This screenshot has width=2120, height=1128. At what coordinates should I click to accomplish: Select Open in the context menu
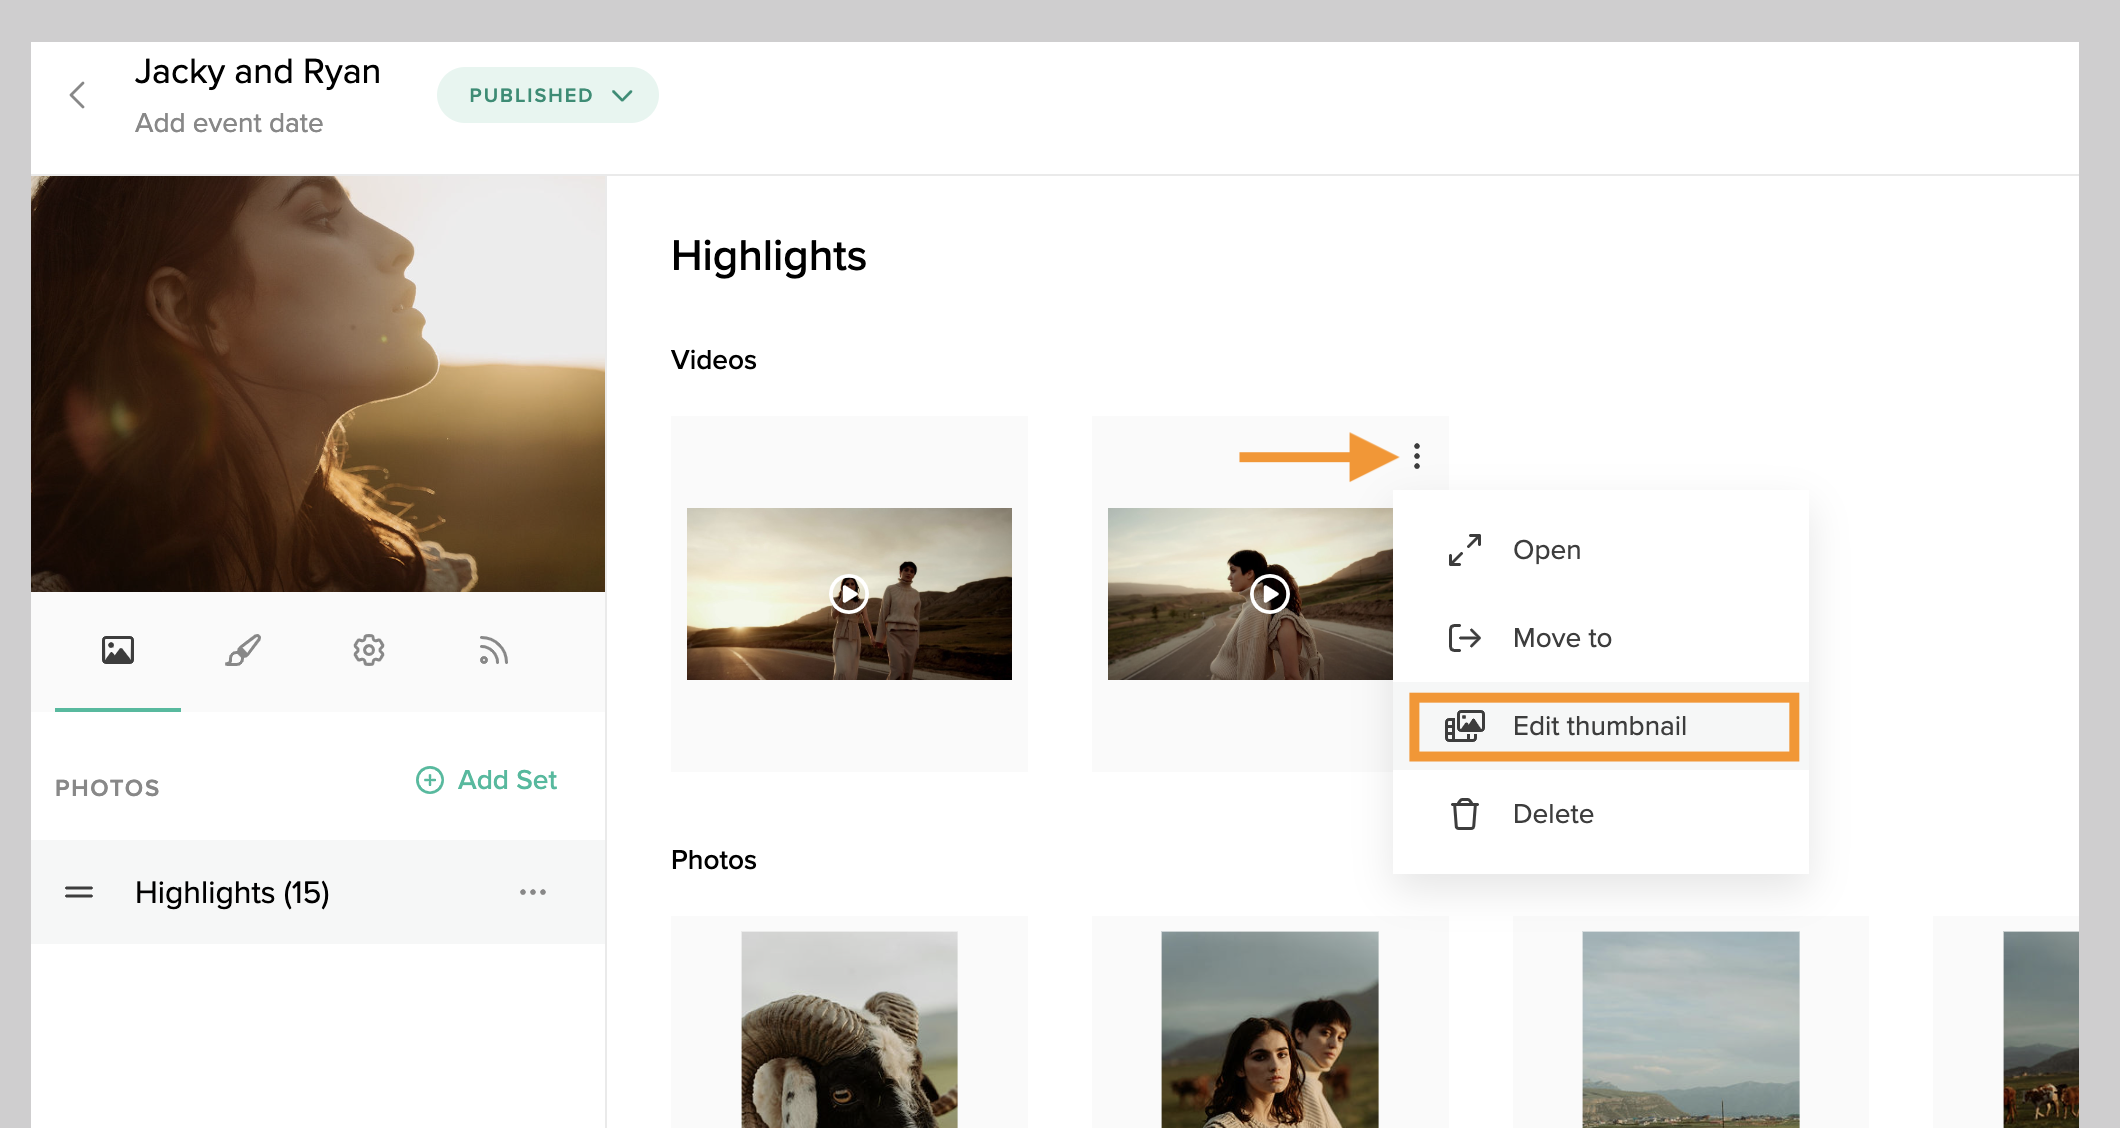1546,550
